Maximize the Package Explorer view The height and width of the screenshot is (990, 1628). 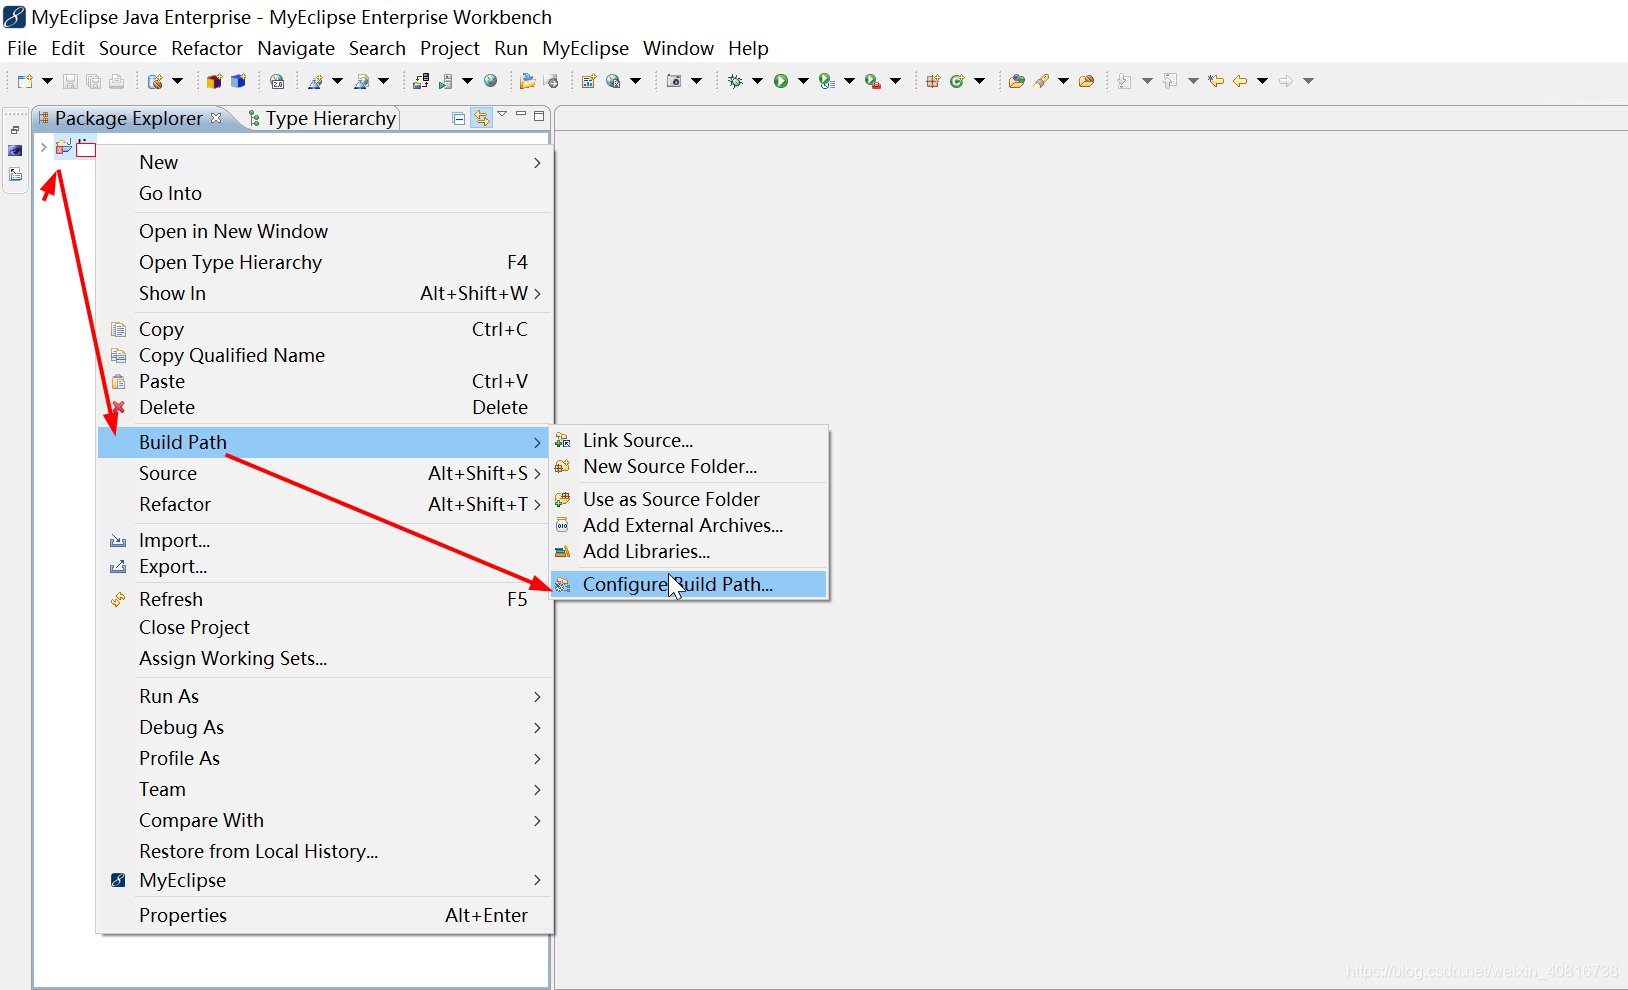pos(539,116)
